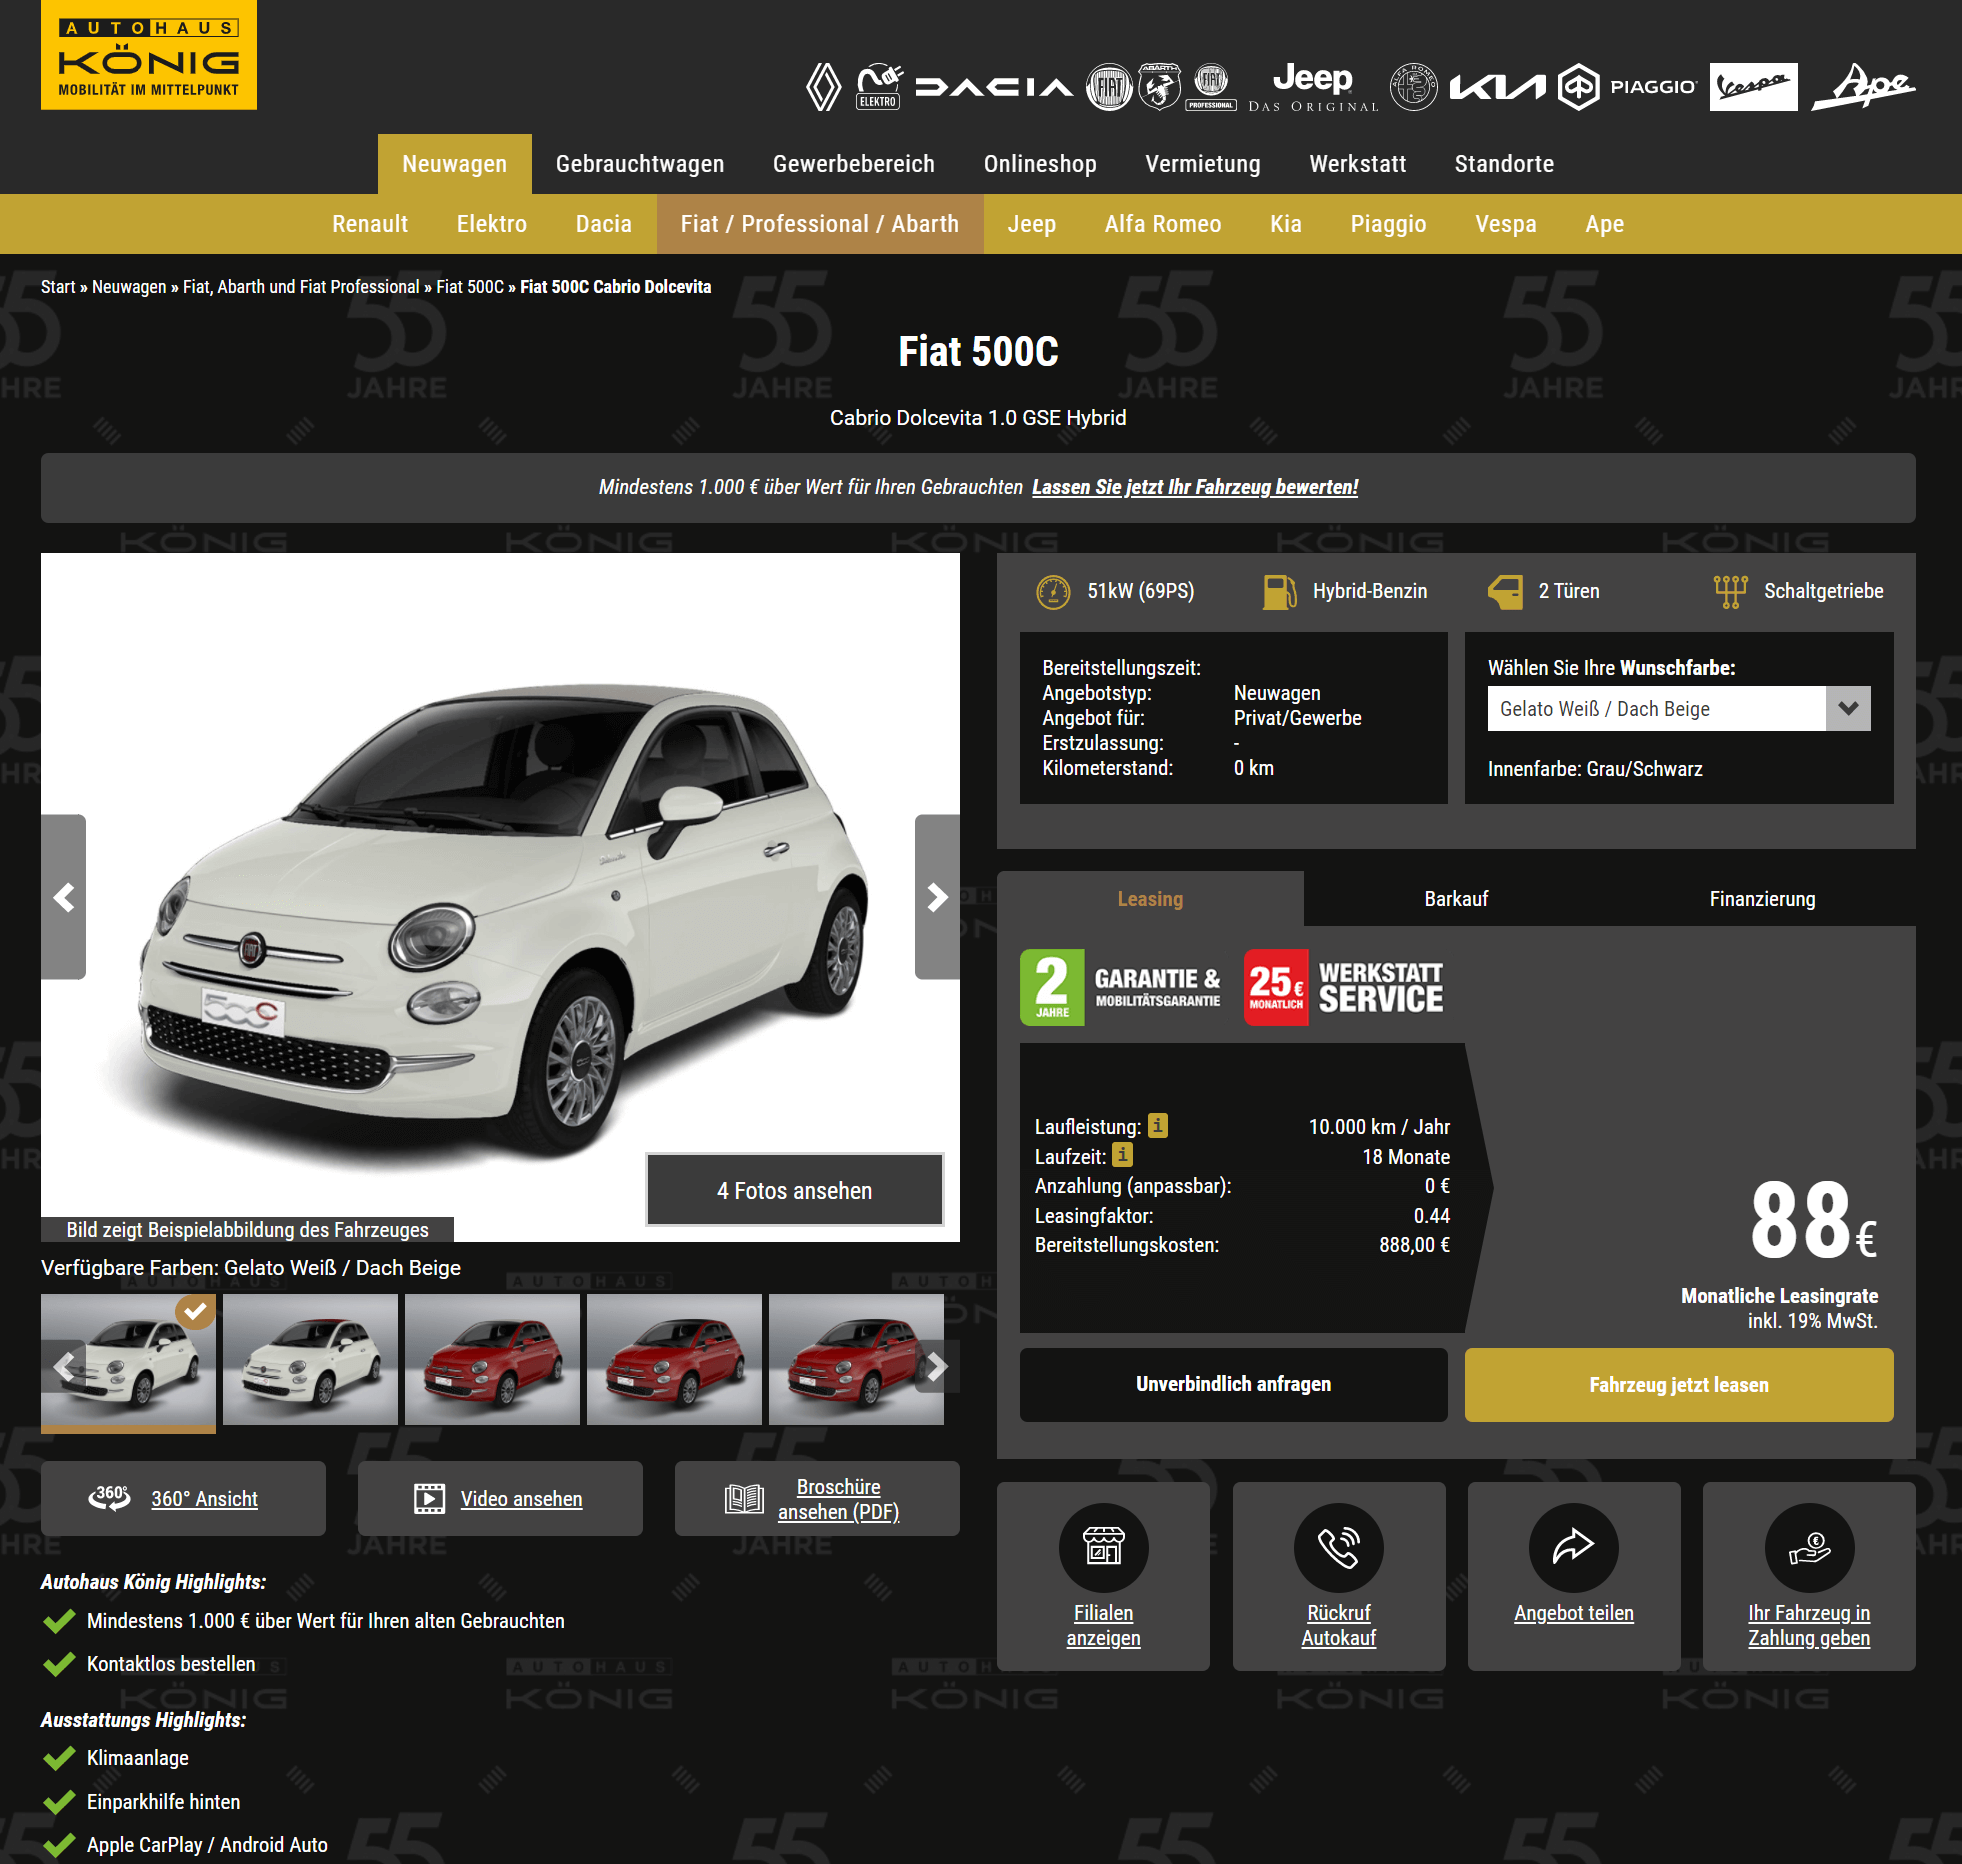The width and height of the screenshot is (1962, 1864).
Task: Click the 'Start' breadcrumb link
Action: (x=58, y=287)
